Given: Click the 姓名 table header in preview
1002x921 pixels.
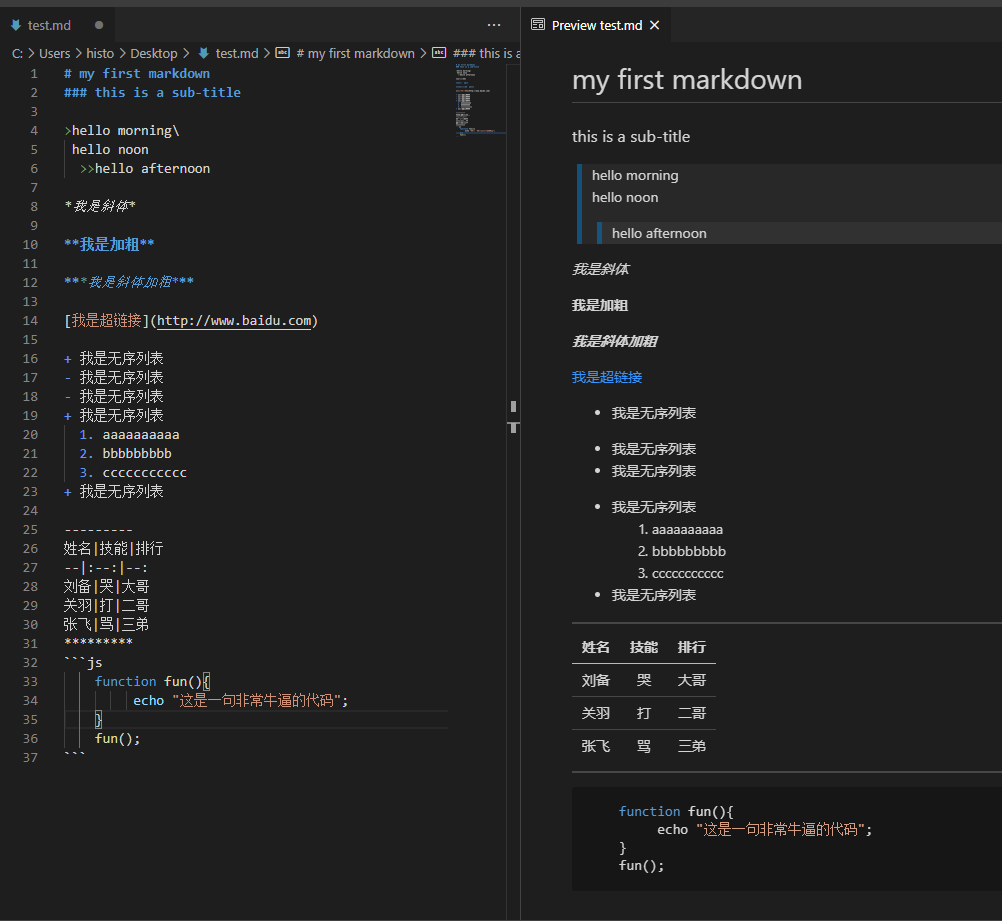Looking at the screenshot, I should 596,647.
